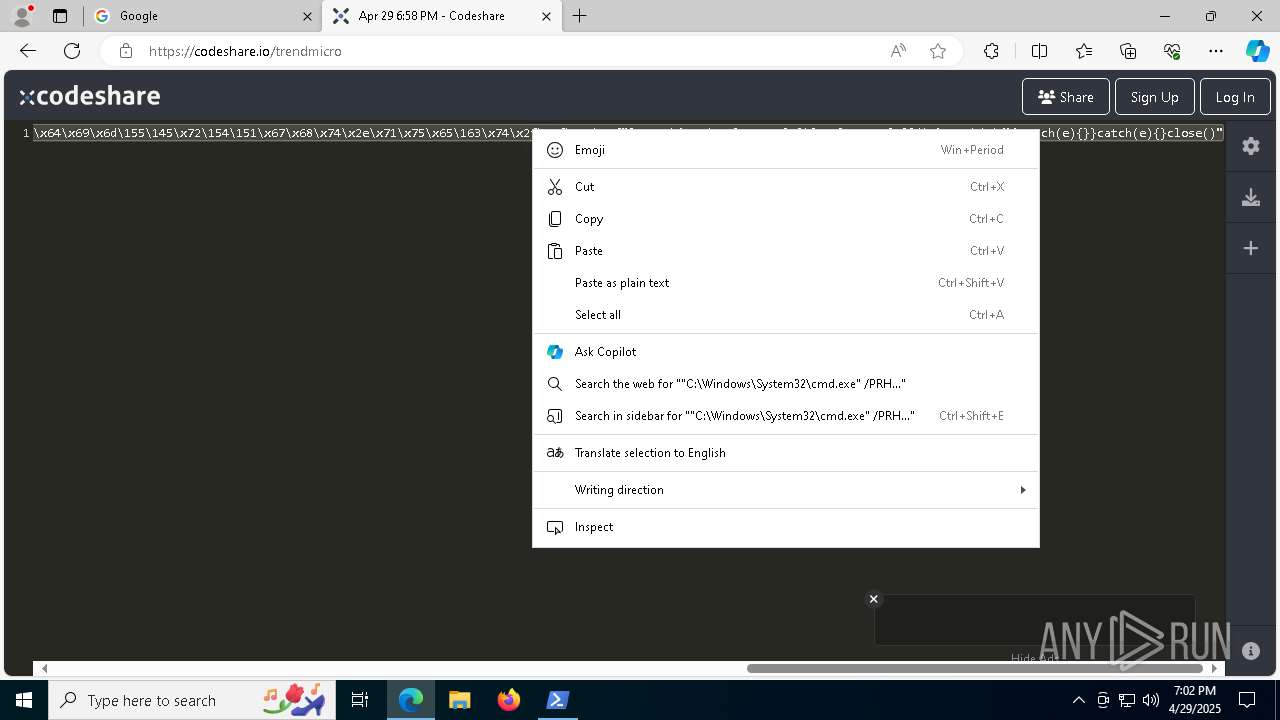Open File Explorer from taskbar
The width and height of the screenshot is (1280, 720).
tap(459, 700)
